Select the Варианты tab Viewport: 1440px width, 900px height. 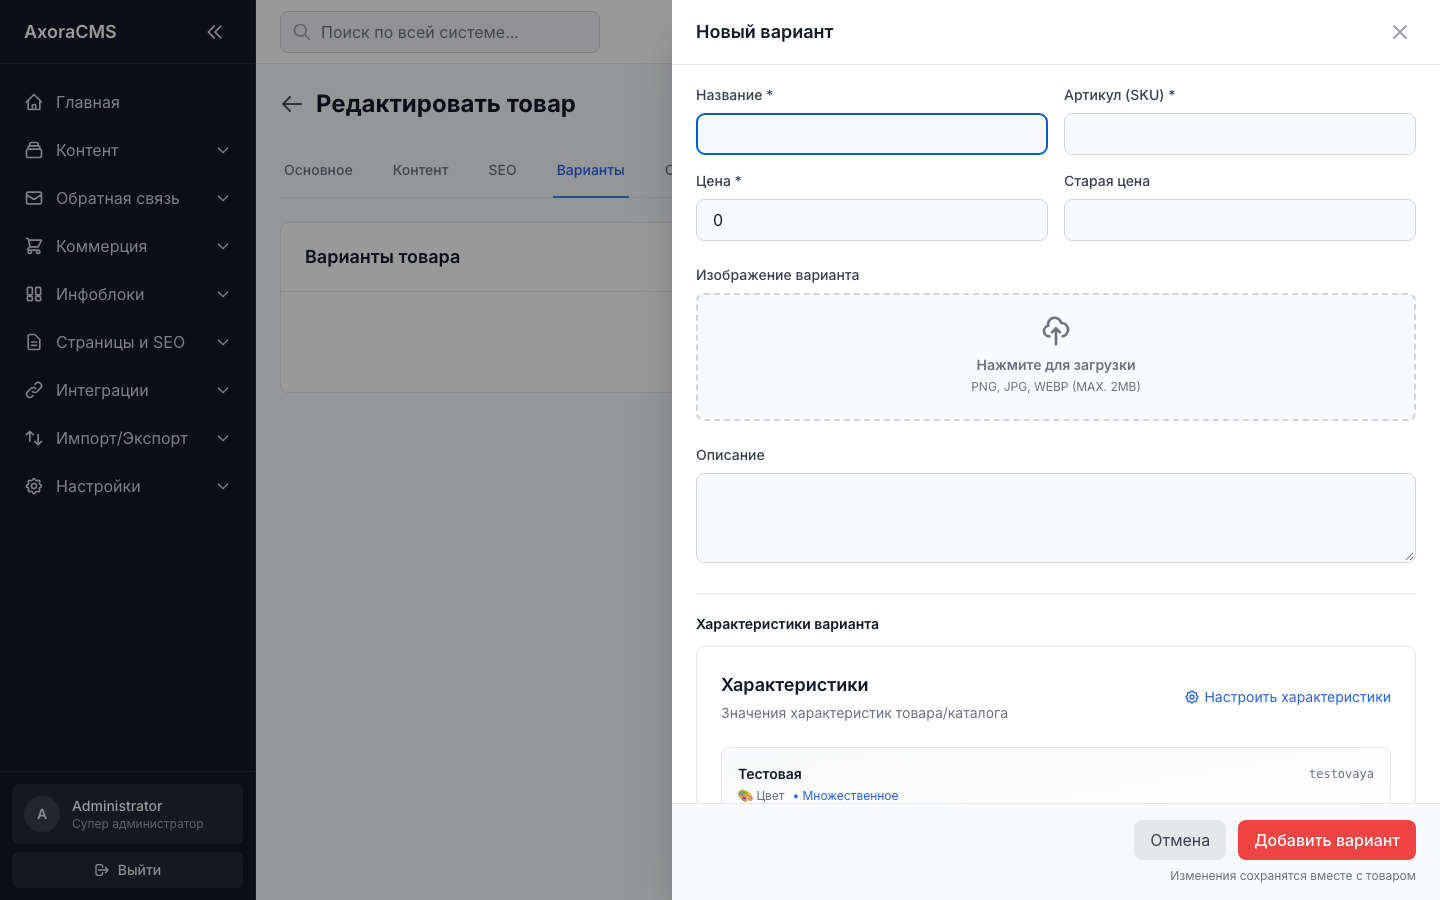coord(591,170)
